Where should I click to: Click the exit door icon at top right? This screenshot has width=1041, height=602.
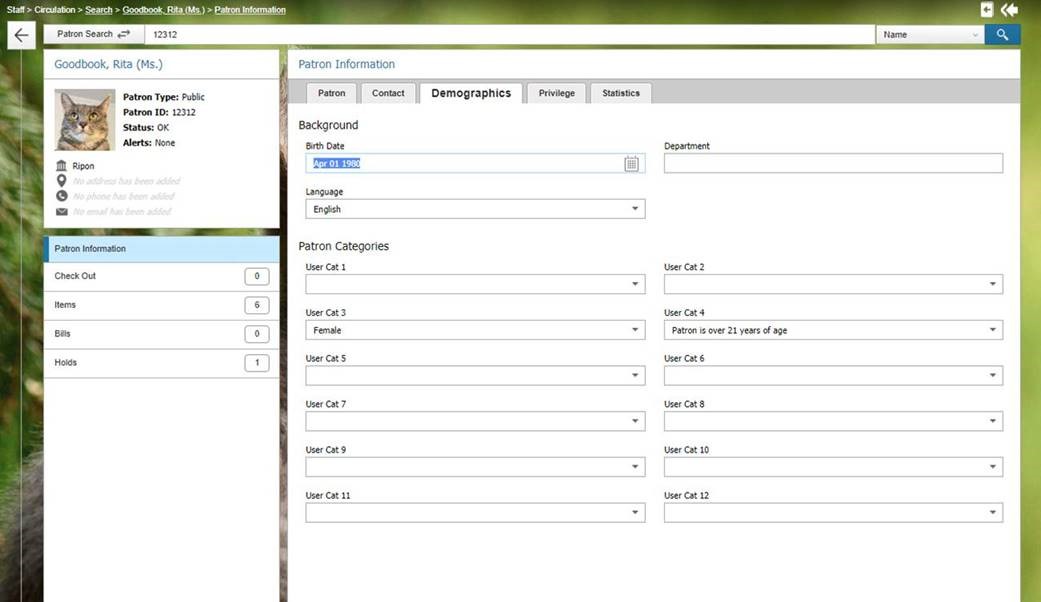(x=987, y=9)
